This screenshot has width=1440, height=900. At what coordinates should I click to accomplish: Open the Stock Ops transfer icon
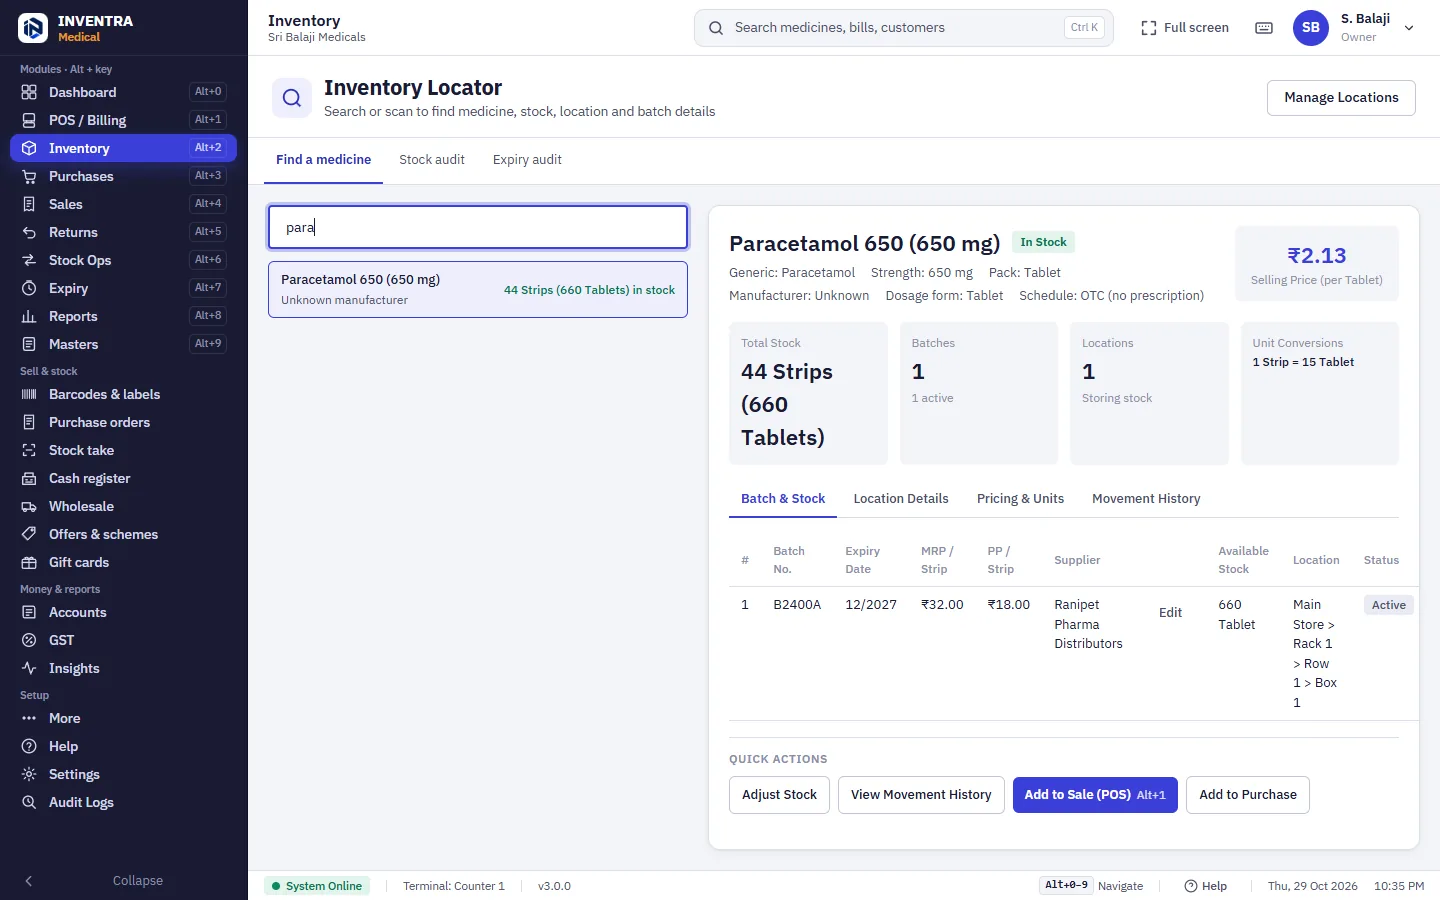click(x=29, y=260)
